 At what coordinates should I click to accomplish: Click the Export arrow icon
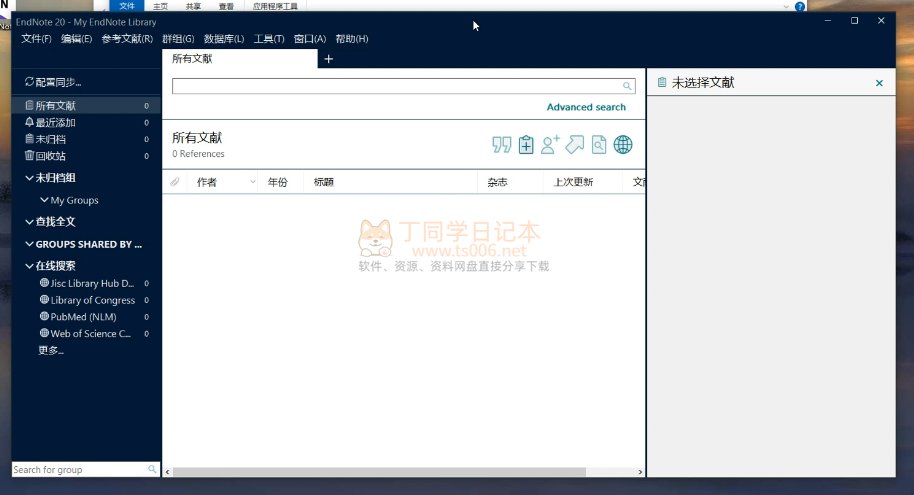(x=574, y=145)
